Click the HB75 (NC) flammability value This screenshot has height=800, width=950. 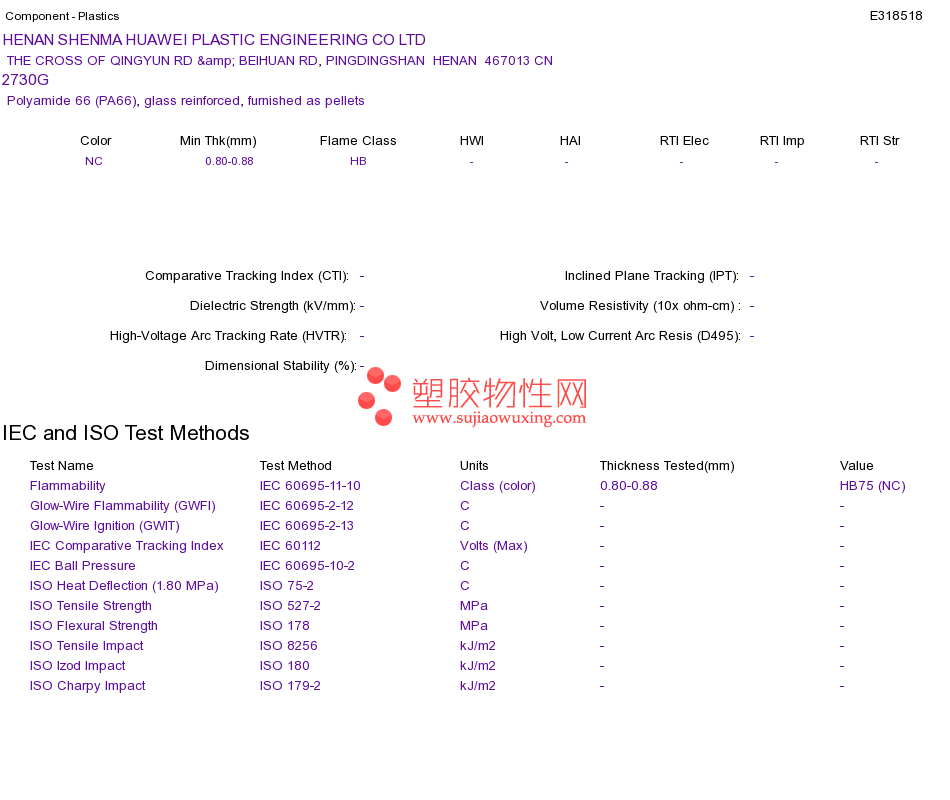(x=872, y=485)
